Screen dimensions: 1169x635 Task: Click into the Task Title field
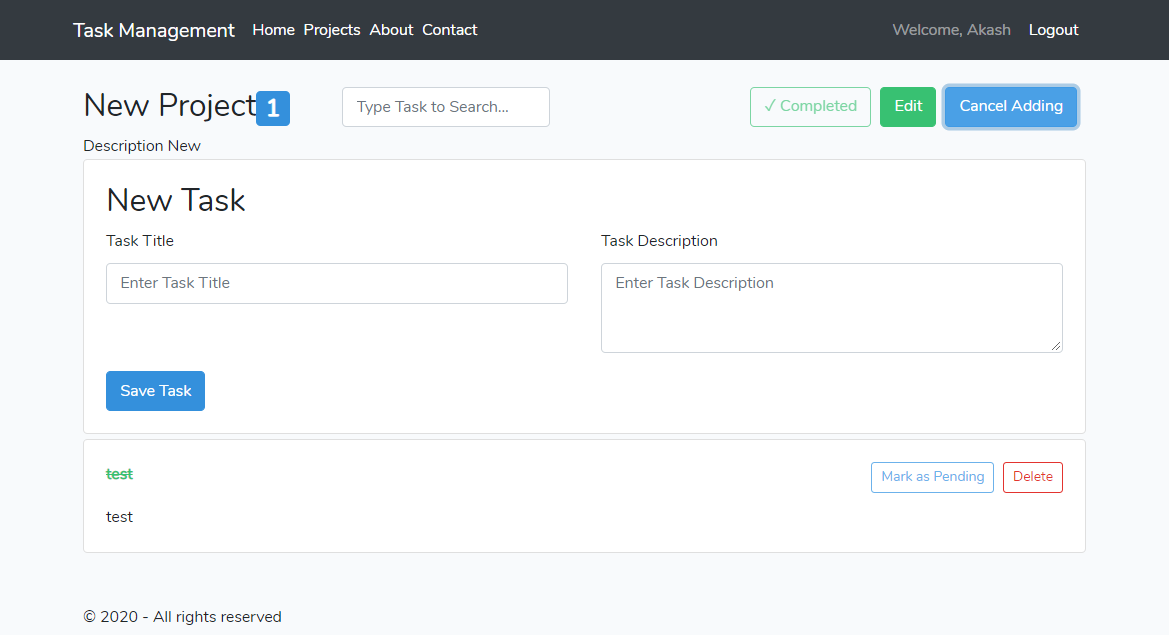tap(336, 283)
